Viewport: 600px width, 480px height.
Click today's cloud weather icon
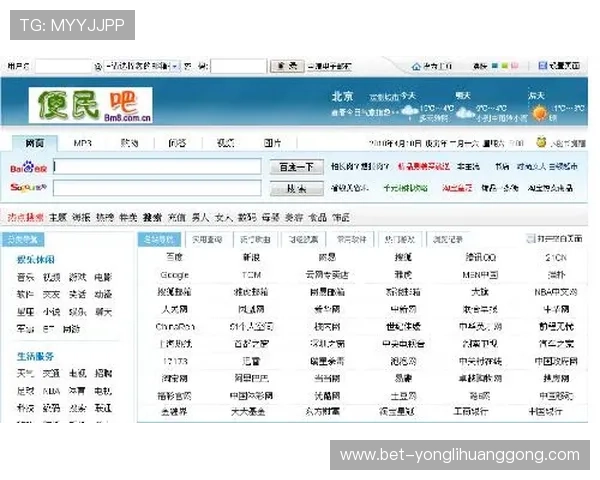(x=410, y=112)
